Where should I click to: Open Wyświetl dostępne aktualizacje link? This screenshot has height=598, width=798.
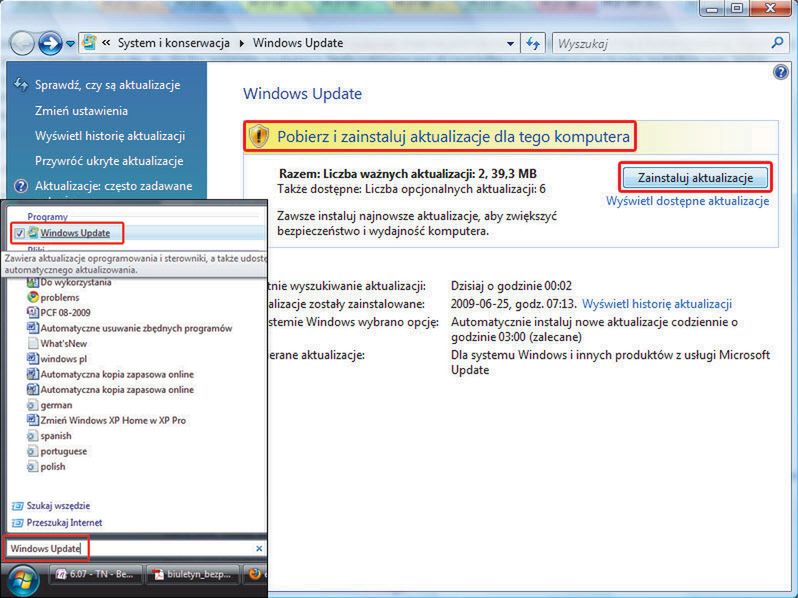point(688,201)
